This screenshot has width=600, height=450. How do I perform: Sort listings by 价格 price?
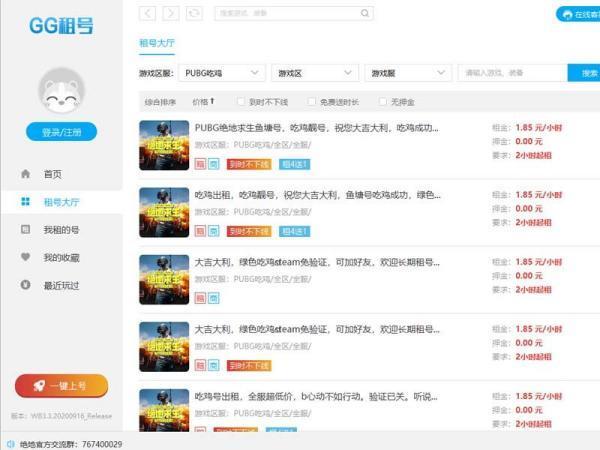point(203,102)
